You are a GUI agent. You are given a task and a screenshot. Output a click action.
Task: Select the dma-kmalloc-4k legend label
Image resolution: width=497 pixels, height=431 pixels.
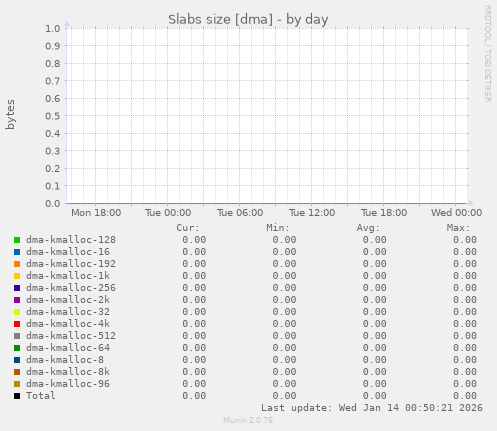click(68, 324)
